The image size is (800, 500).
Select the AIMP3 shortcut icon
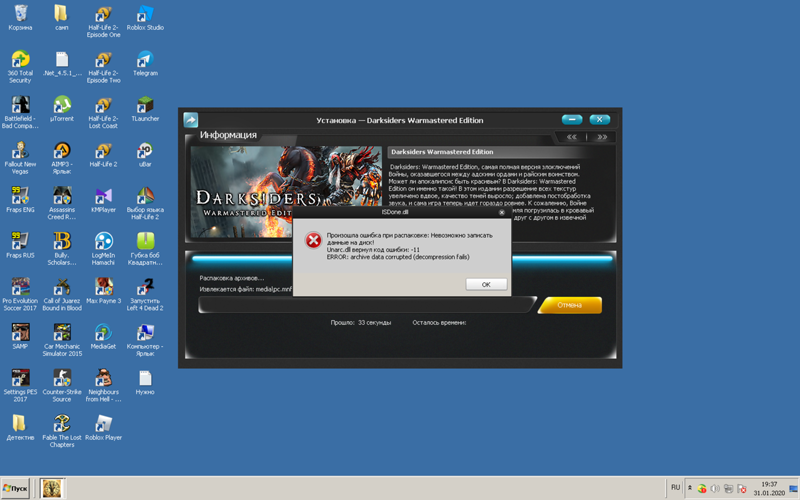click(x=62, y=158)
